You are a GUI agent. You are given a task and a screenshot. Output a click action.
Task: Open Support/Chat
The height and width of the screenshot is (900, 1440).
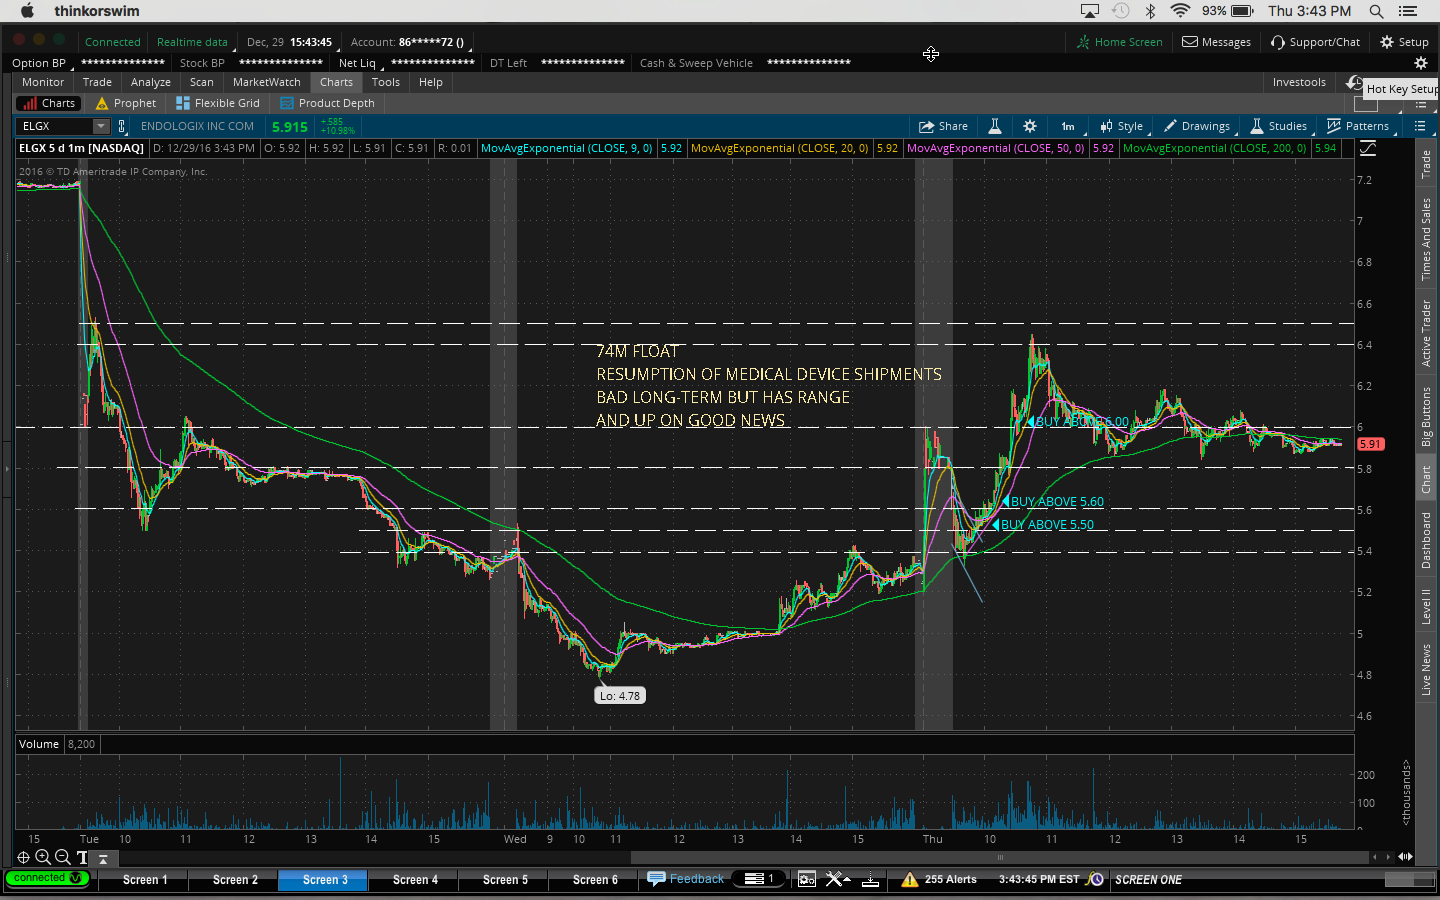(x=1315, y=42)
